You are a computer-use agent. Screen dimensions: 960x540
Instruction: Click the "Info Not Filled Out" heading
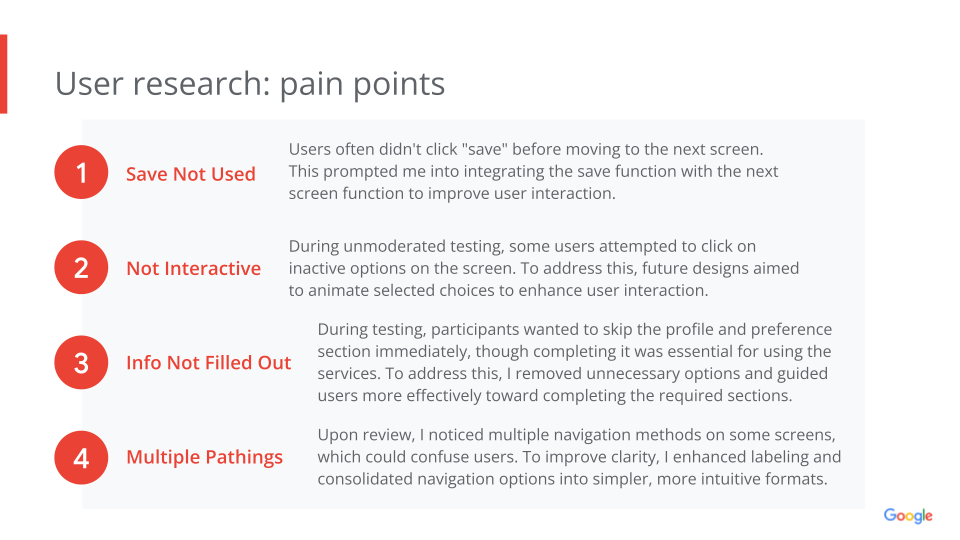point(208,362)
